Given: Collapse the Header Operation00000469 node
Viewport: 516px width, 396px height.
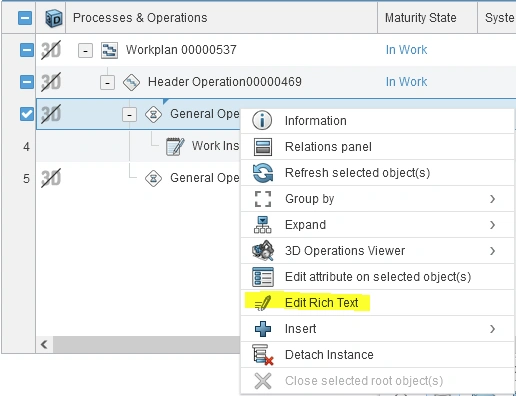Looking at the screenshot, I should [x=107, y=83].
